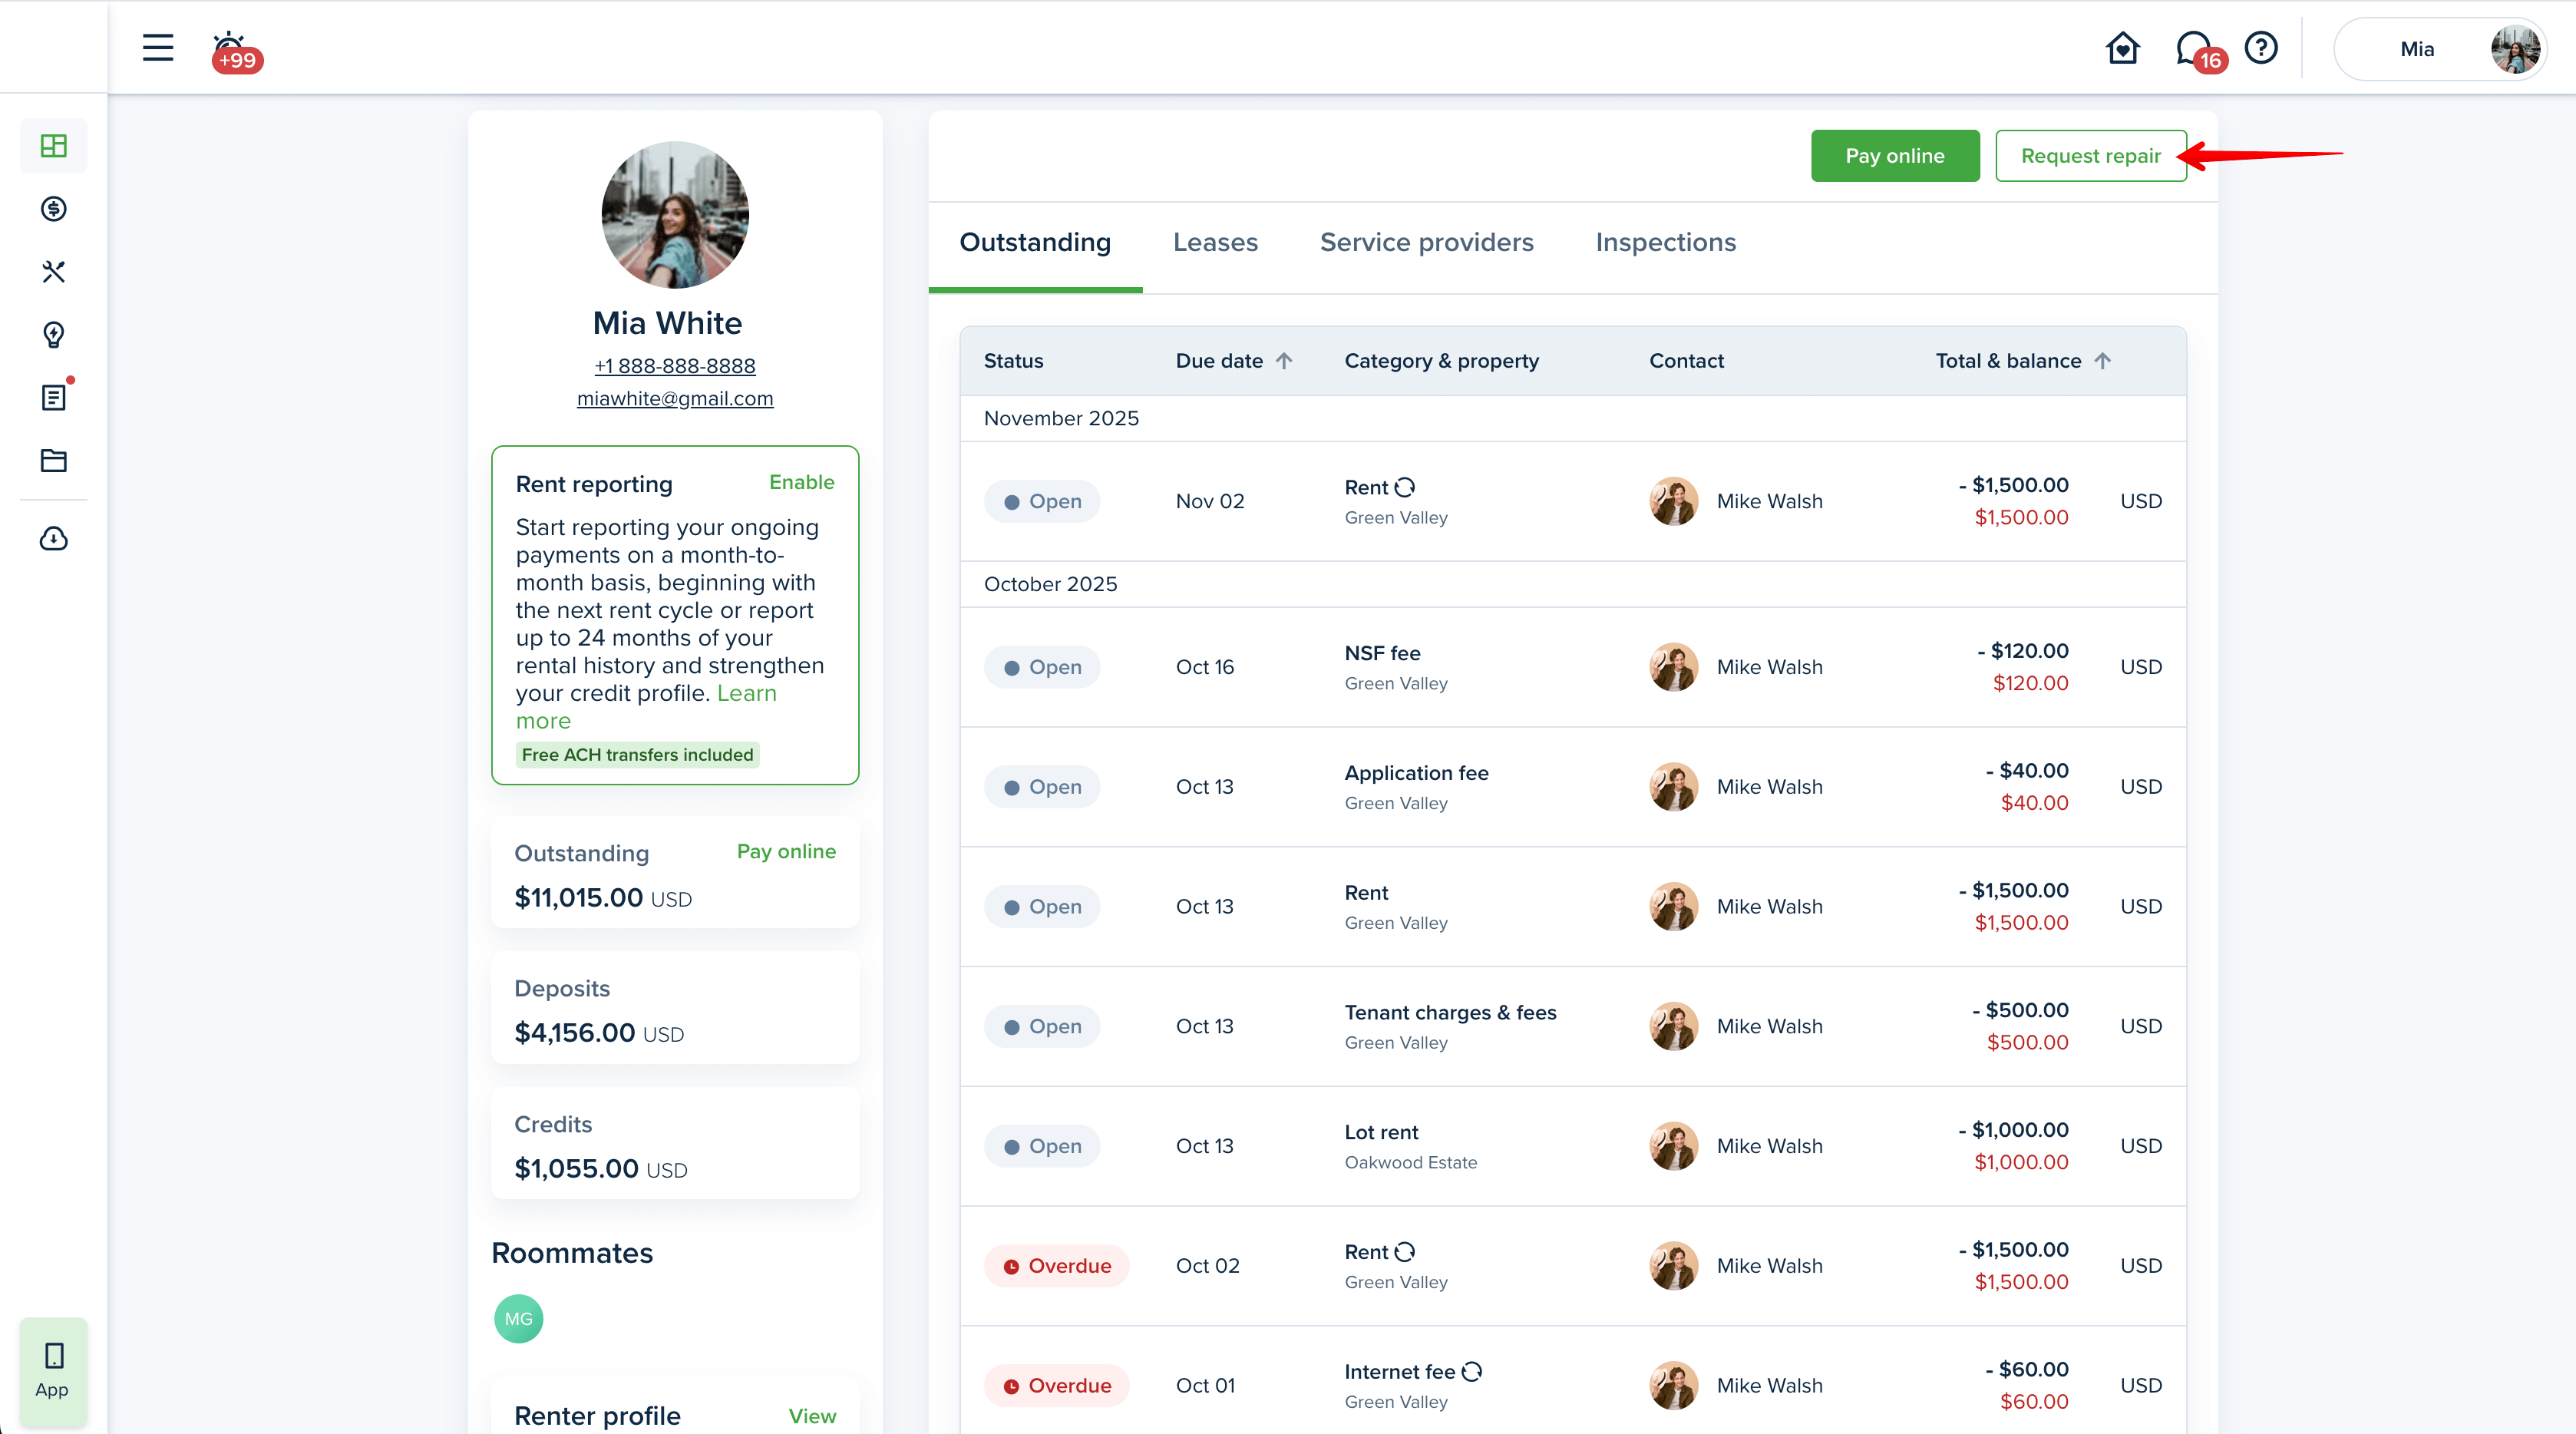Image resolution: width=2576 pixels, height=1434 pixels.
Task: Open the payments dollar icon in sidebar
Action: click(54, 208)
